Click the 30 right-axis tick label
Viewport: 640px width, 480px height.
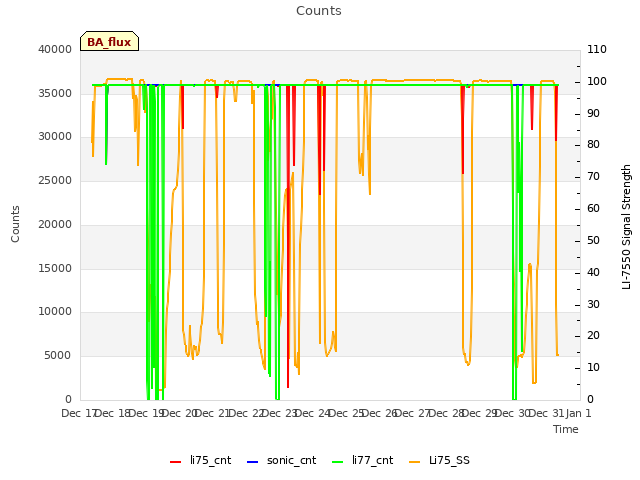tap(593, 304)
